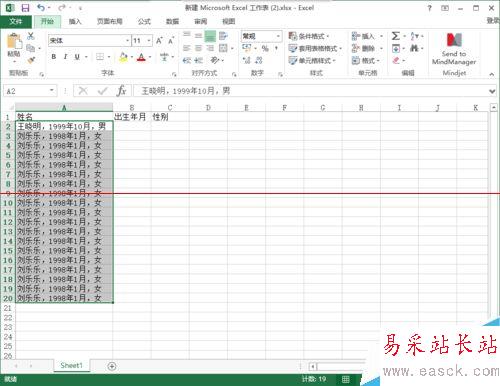Click the Save icon in quick access toolbar
The height and width of the screenshot is (386, 500).
(x=25, y=7)
